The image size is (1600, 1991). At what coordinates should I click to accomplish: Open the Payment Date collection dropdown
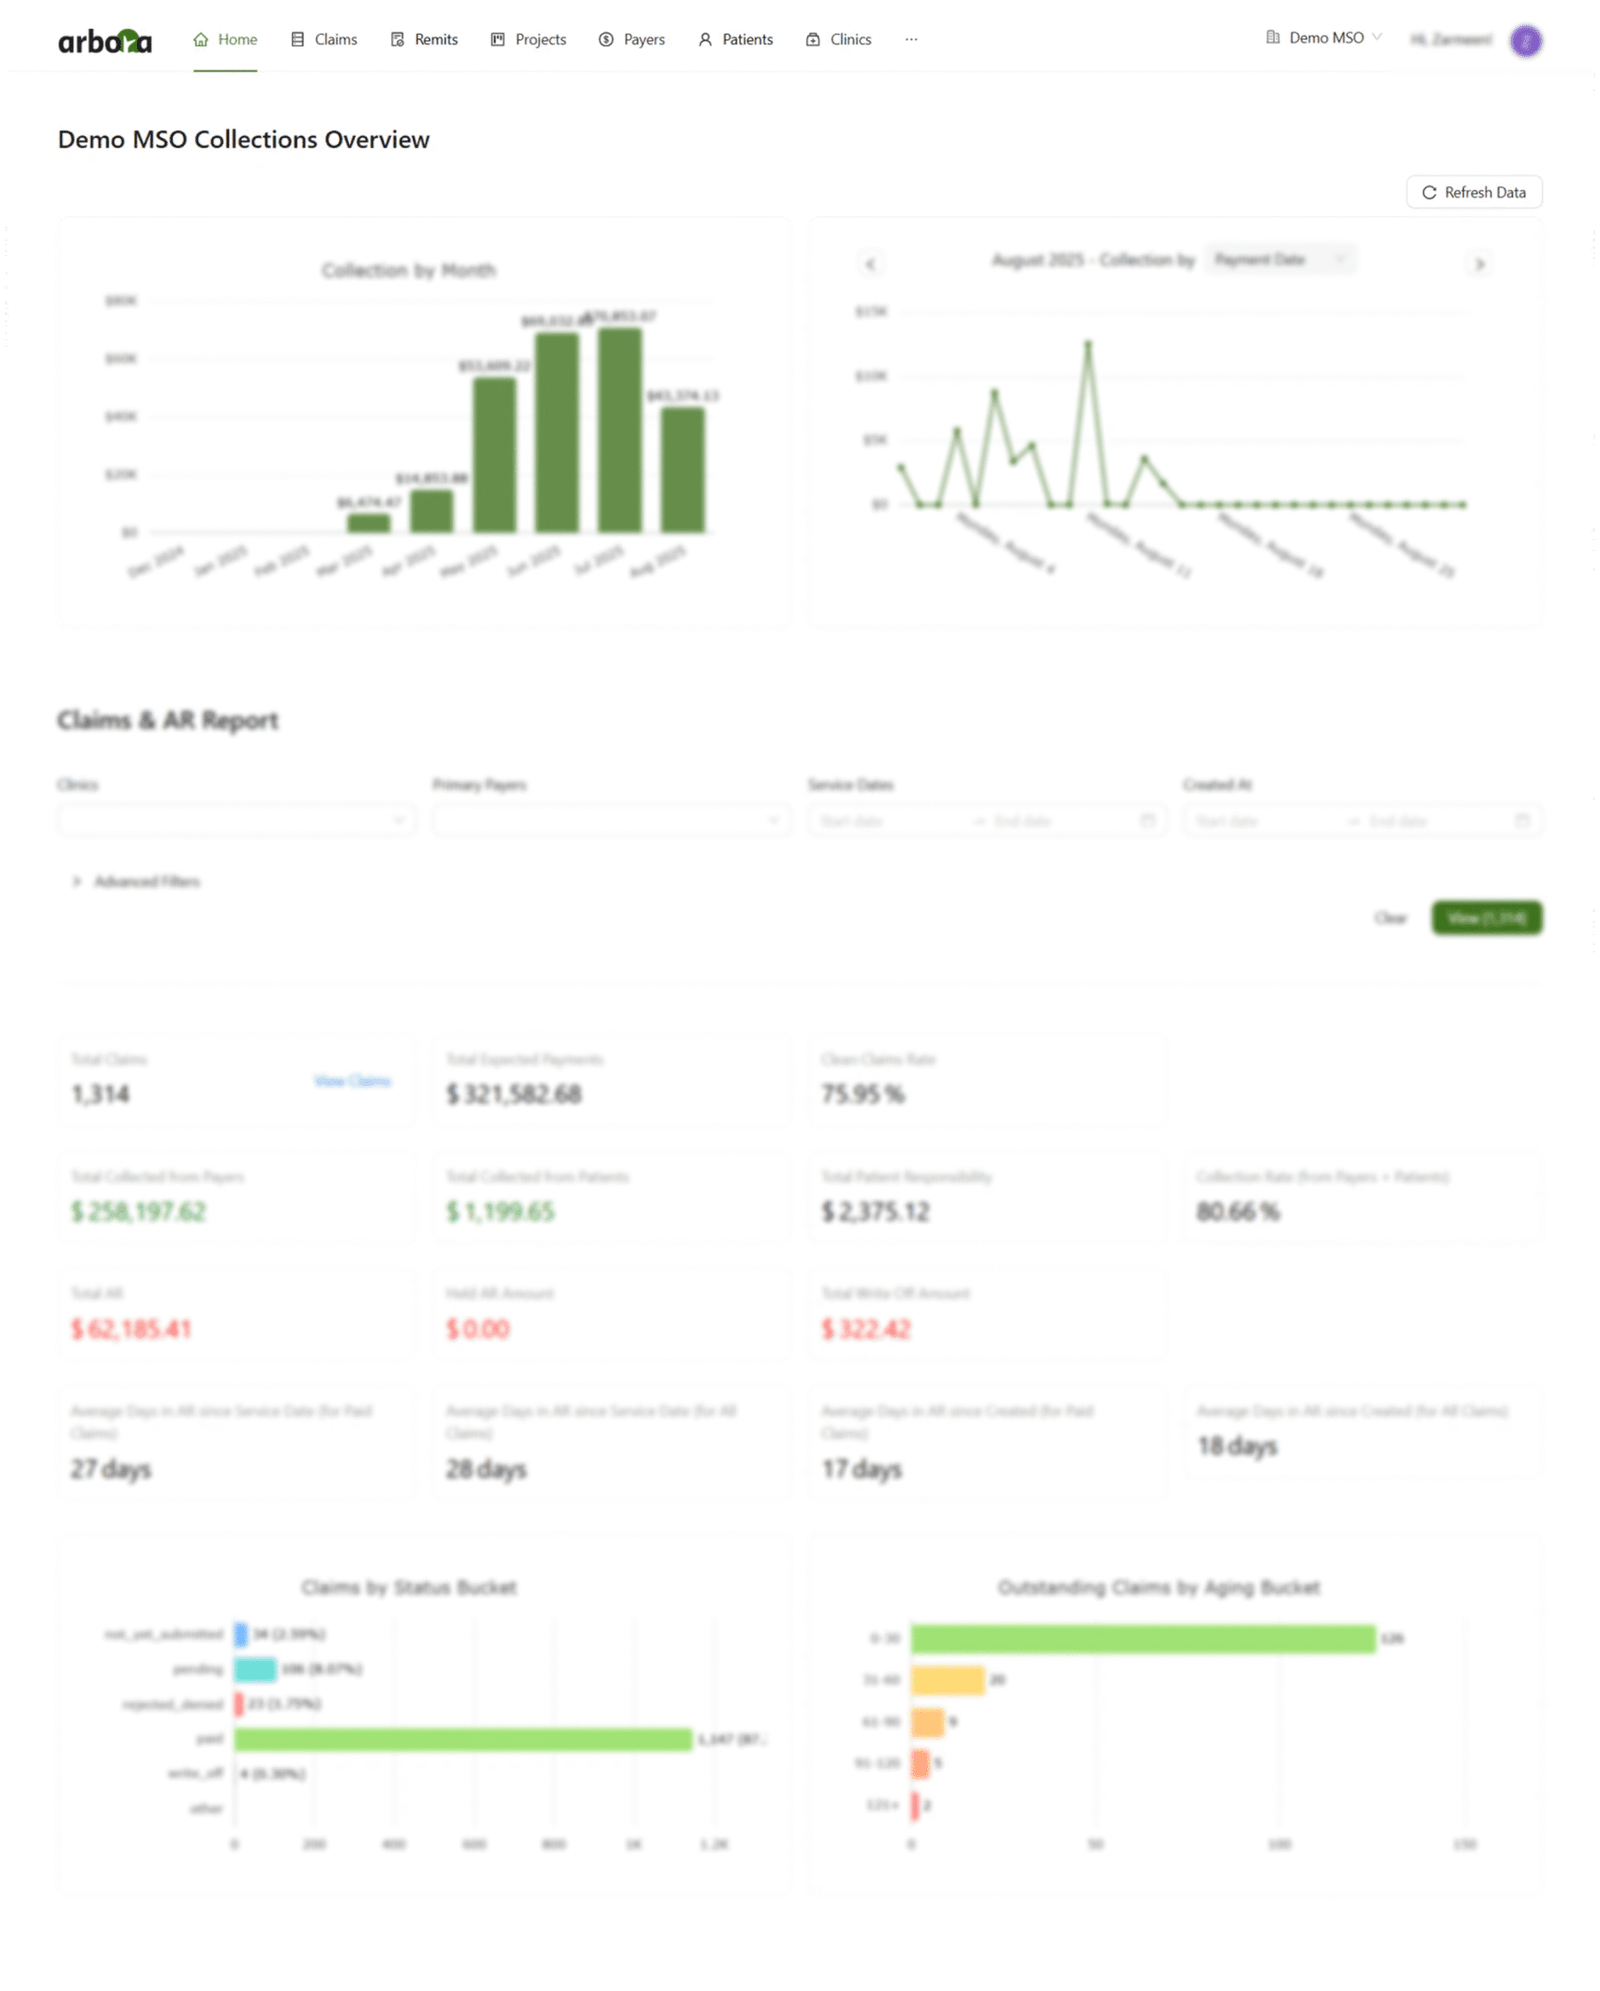click(x=1279, y=260)
